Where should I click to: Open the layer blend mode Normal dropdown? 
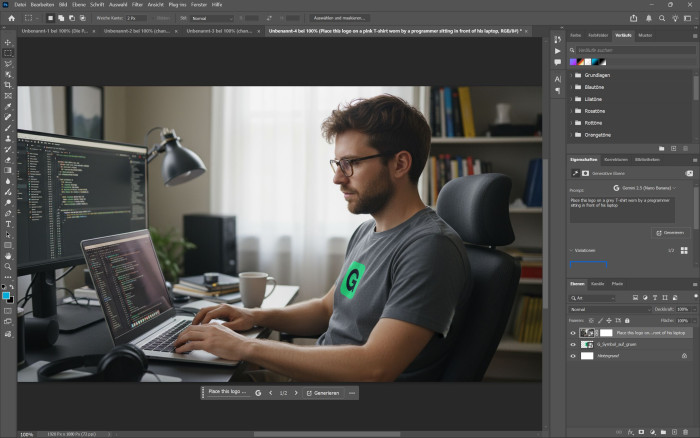pos(610,309)
